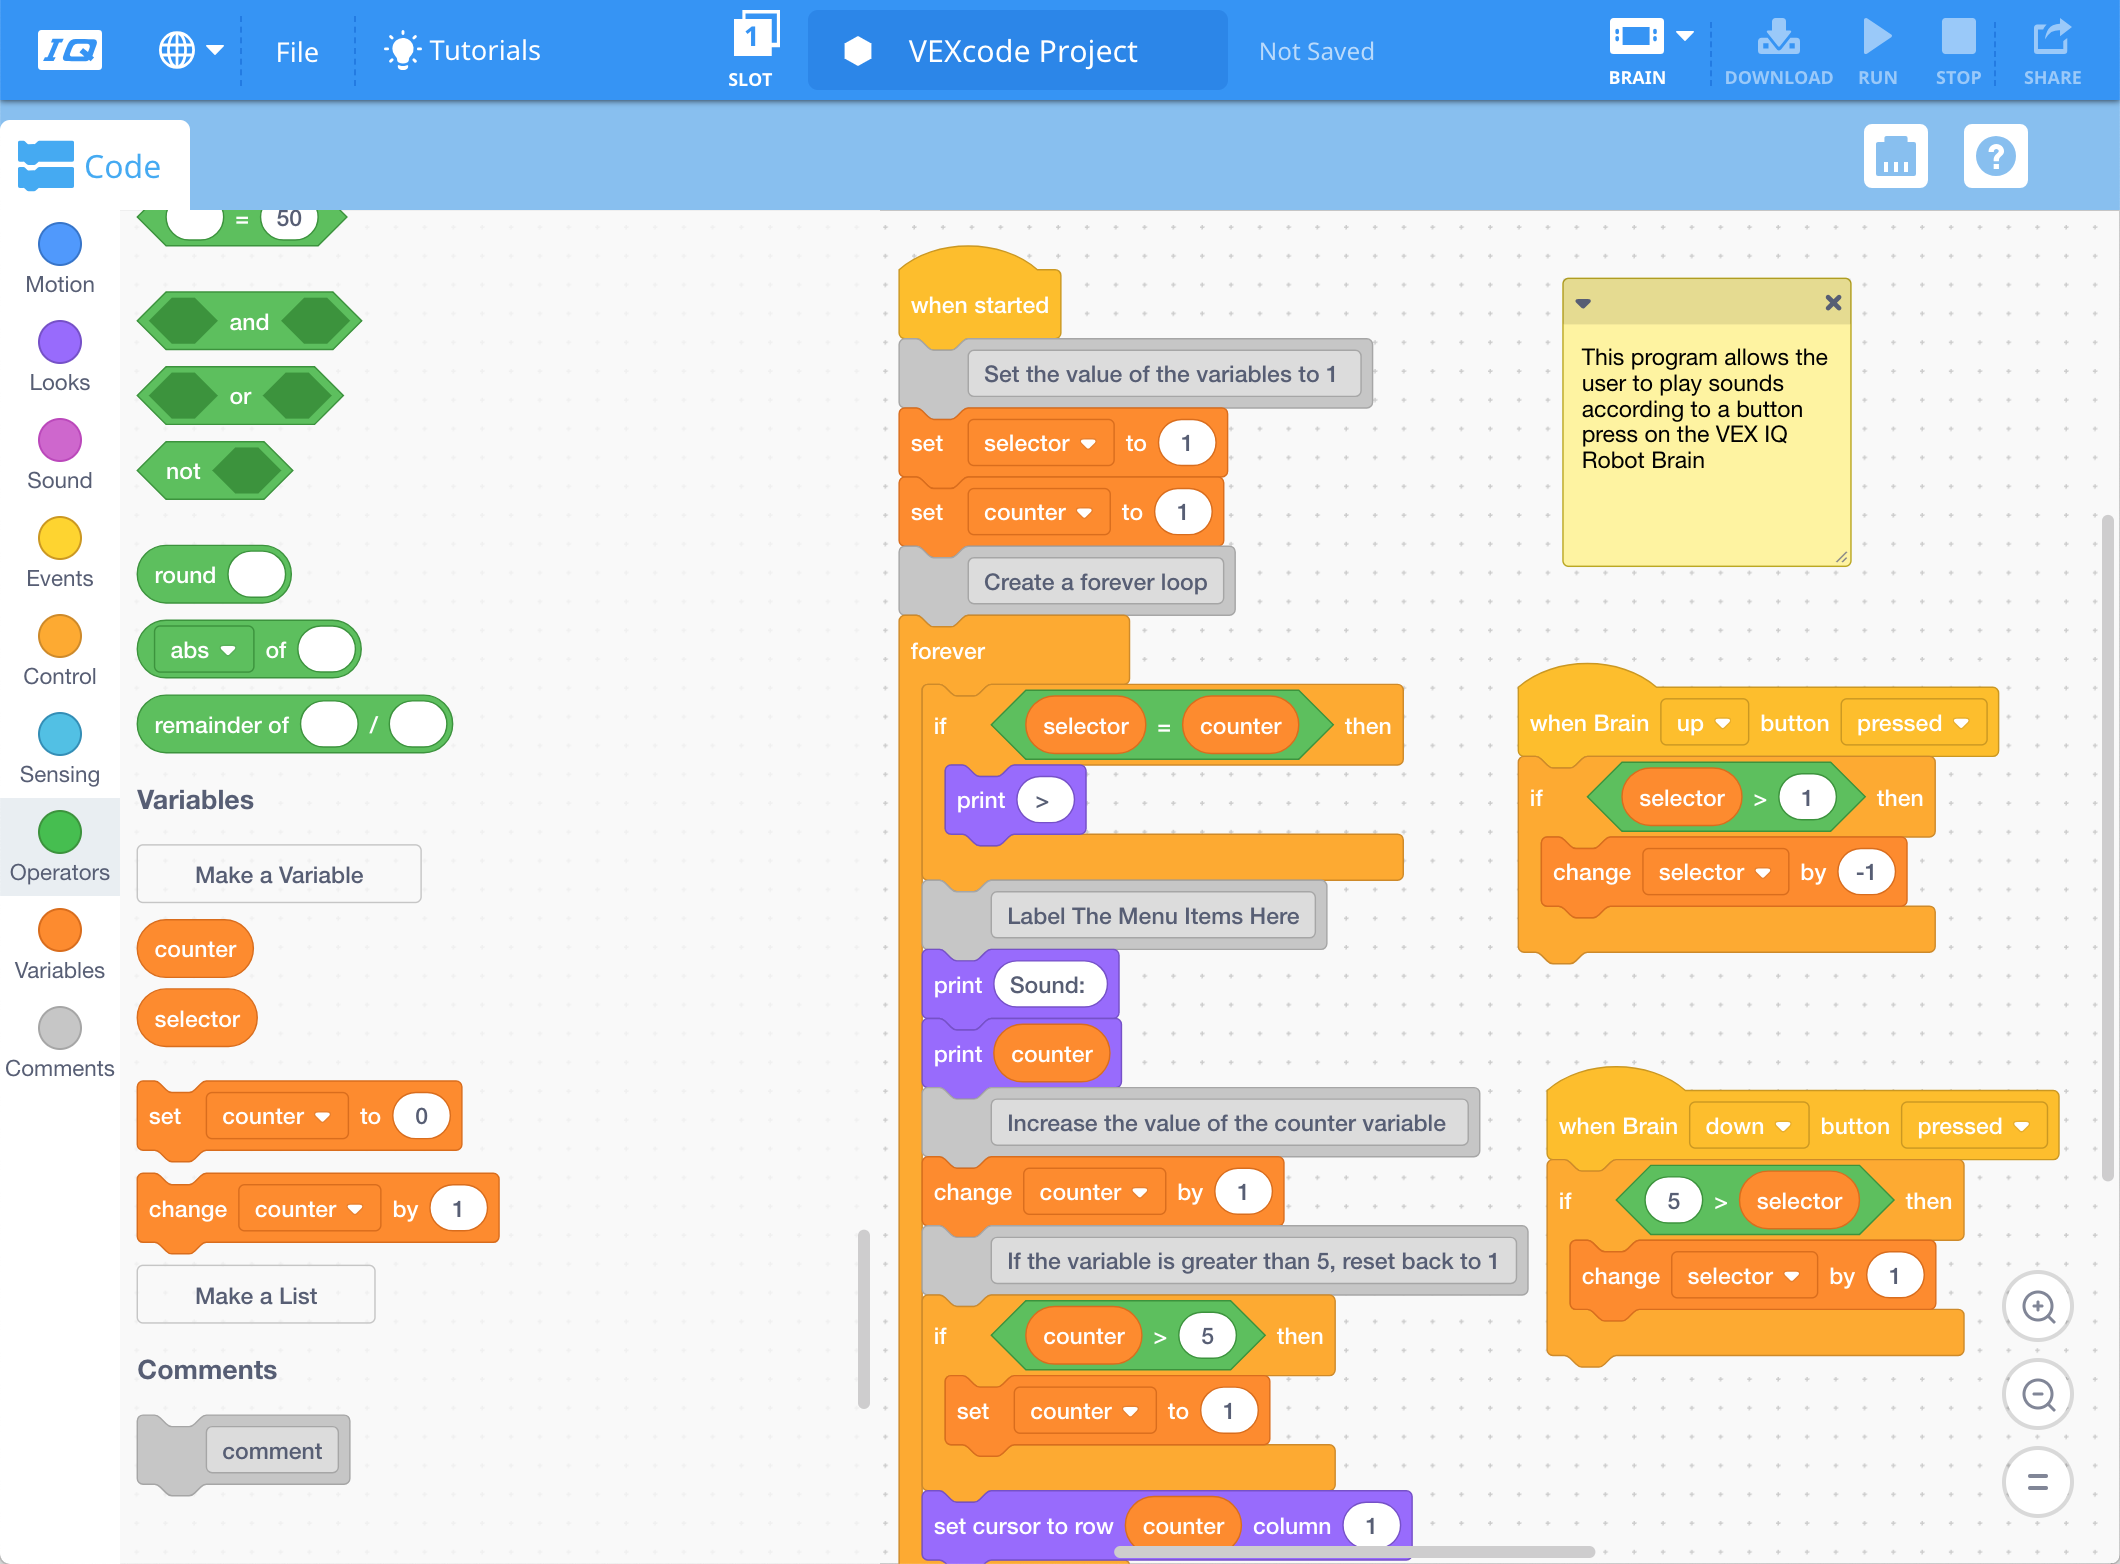Screen dimensions: 2120x1564
Task: Click Make a Variable button
Action: (x=280, y=873)
